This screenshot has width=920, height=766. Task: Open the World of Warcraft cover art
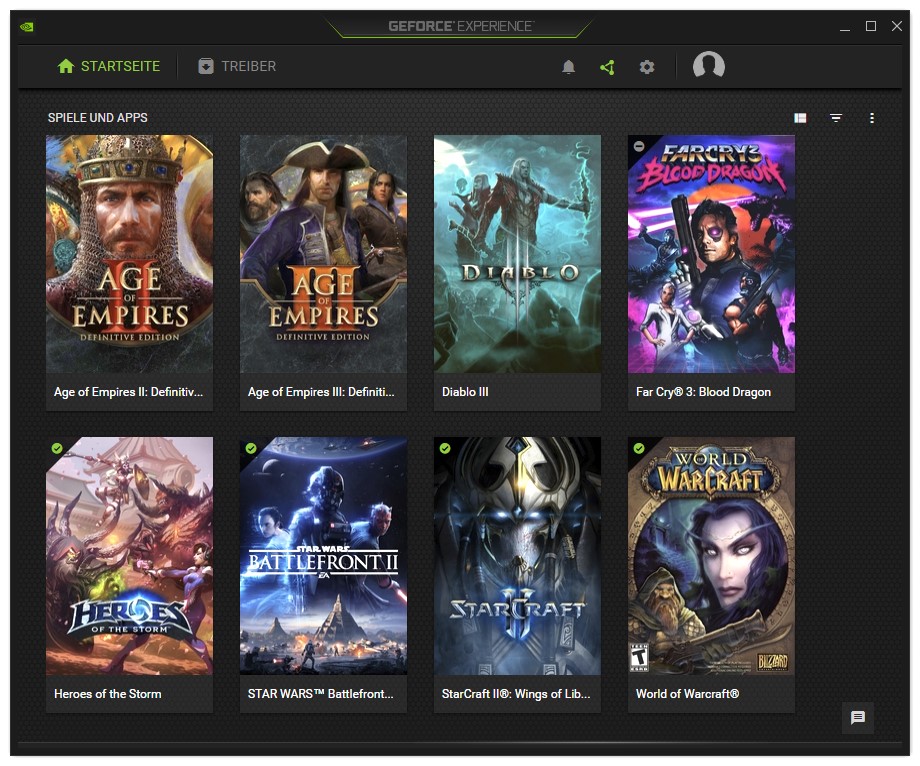(712, 556)
